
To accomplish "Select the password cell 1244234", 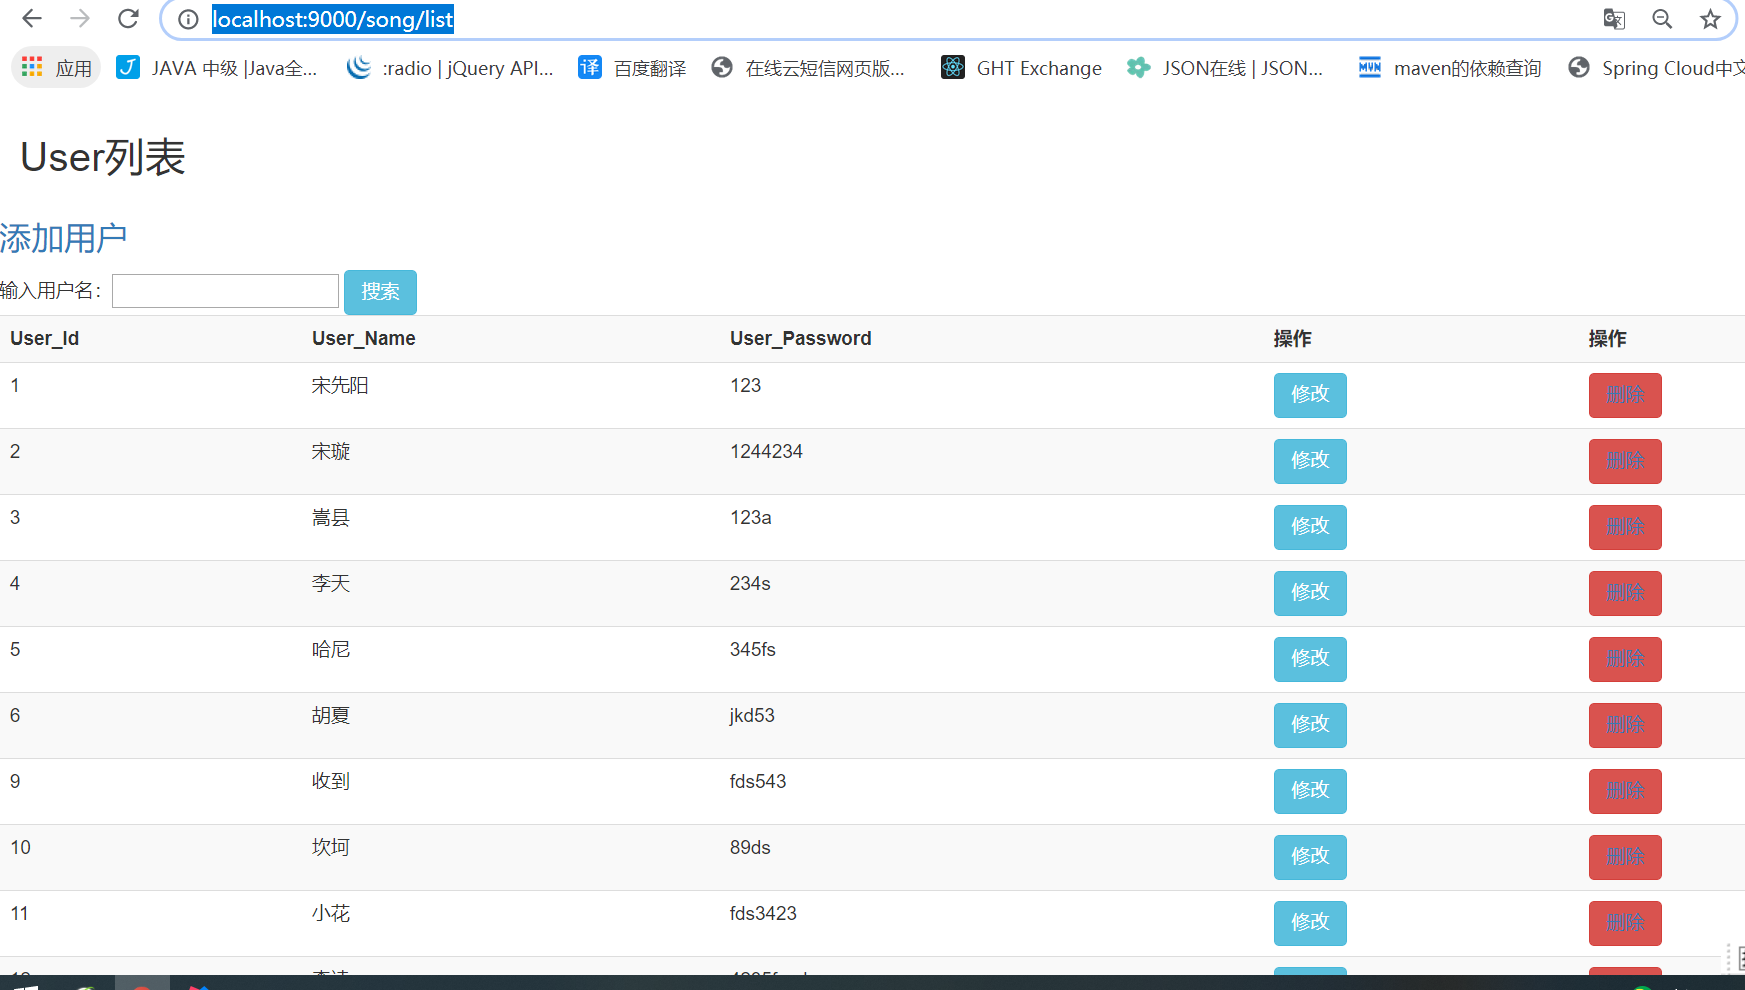I will tap(767, 451).
